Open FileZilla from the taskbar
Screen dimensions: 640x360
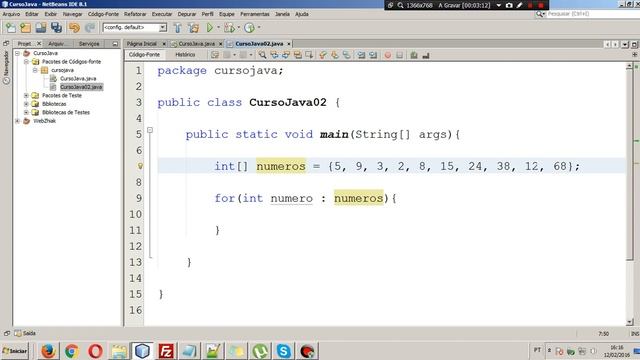click(166, 351)
